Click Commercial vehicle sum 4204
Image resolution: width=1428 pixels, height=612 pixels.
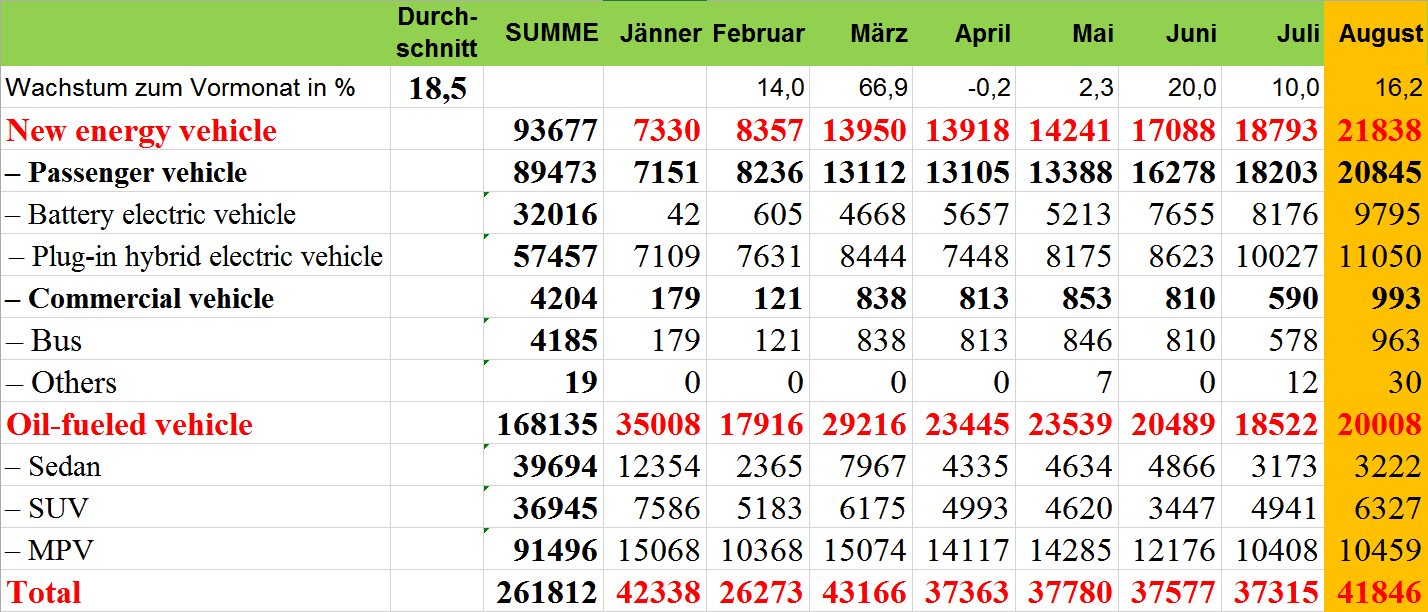tap(562, 299)
